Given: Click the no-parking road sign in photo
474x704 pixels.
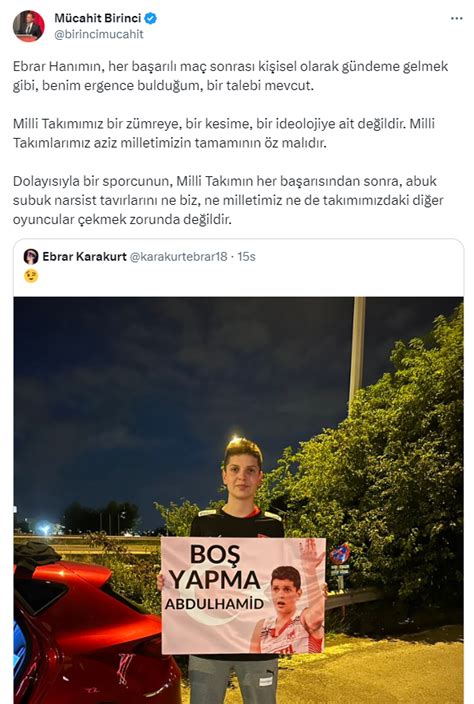Looking at the screenshot, I should point(340,554).
